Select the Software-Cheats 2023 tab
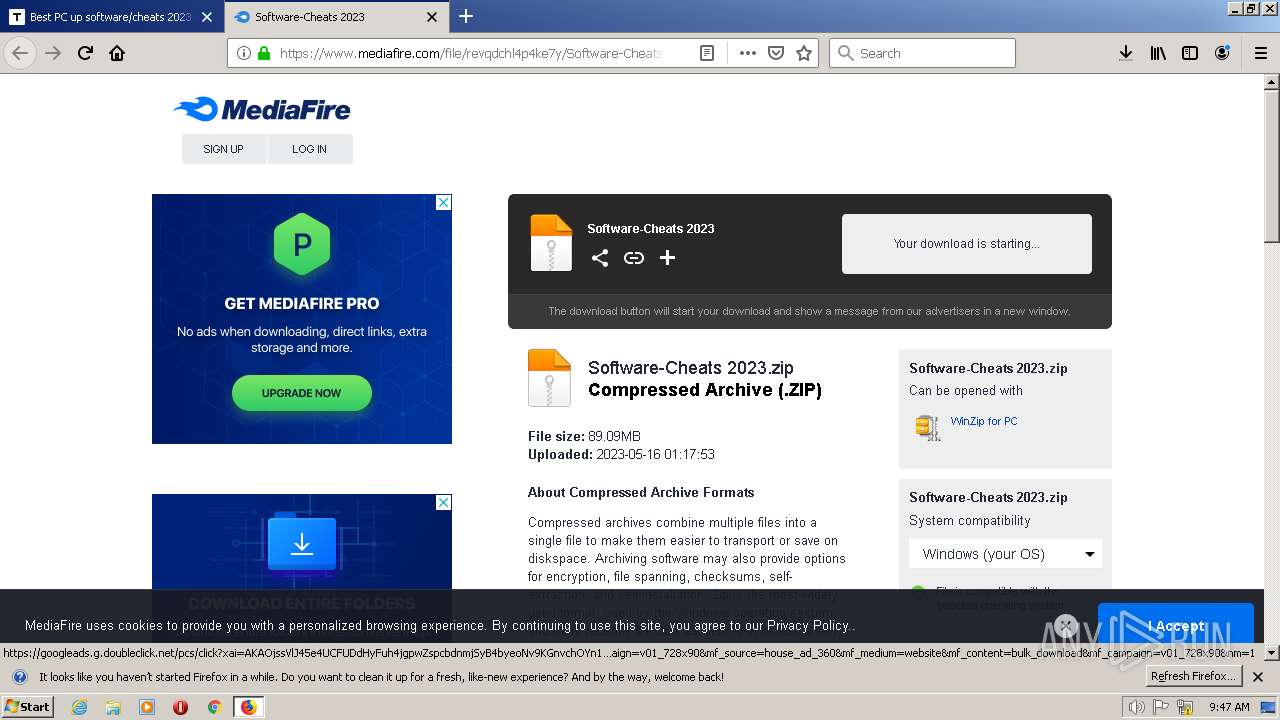Image resolution: width=1280 pixels, height=720 pixels. click(x=337, y=17)
